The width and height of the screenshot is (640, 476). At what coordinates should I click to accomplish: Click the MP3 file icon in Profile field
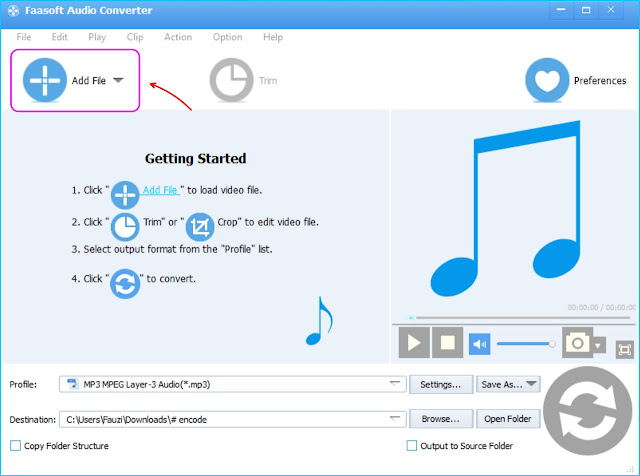coord(73,384)
